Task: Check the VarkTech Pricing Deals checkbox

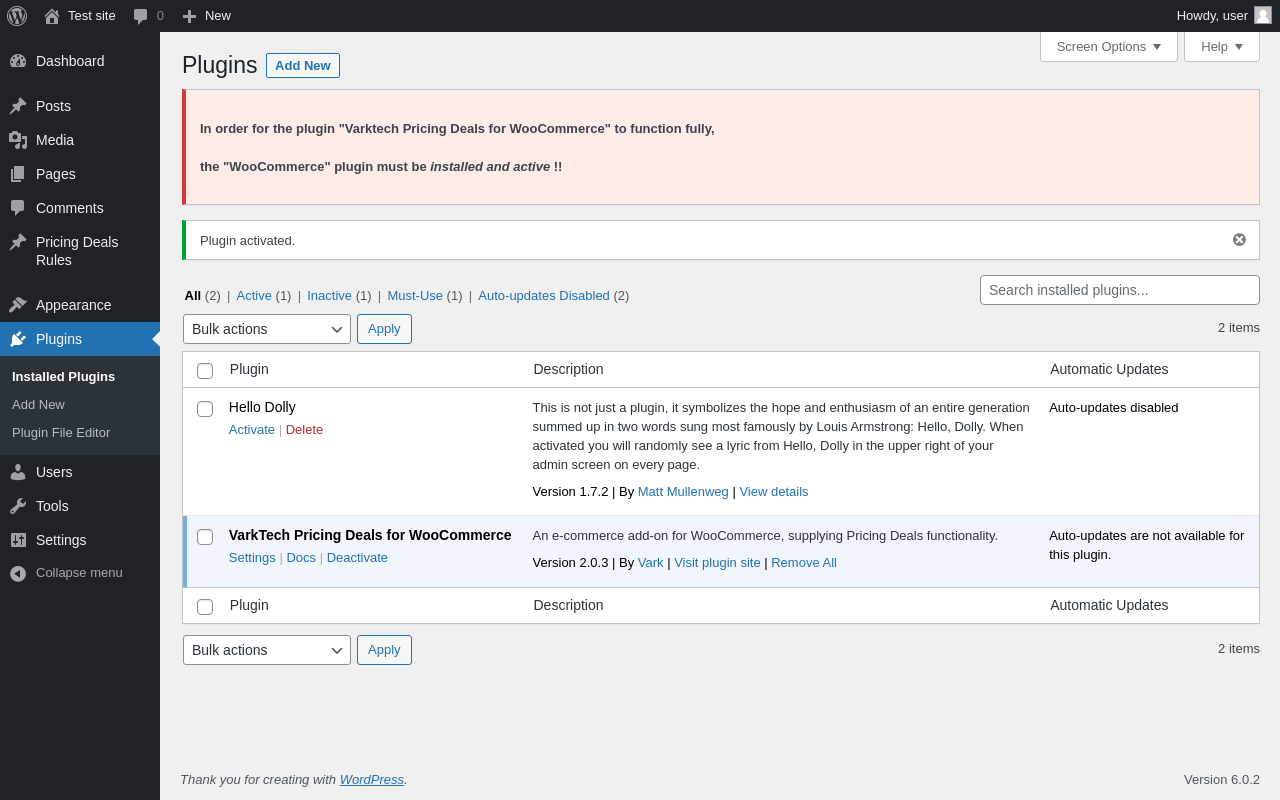Action: pyautogui.click(x=205, y=537)
